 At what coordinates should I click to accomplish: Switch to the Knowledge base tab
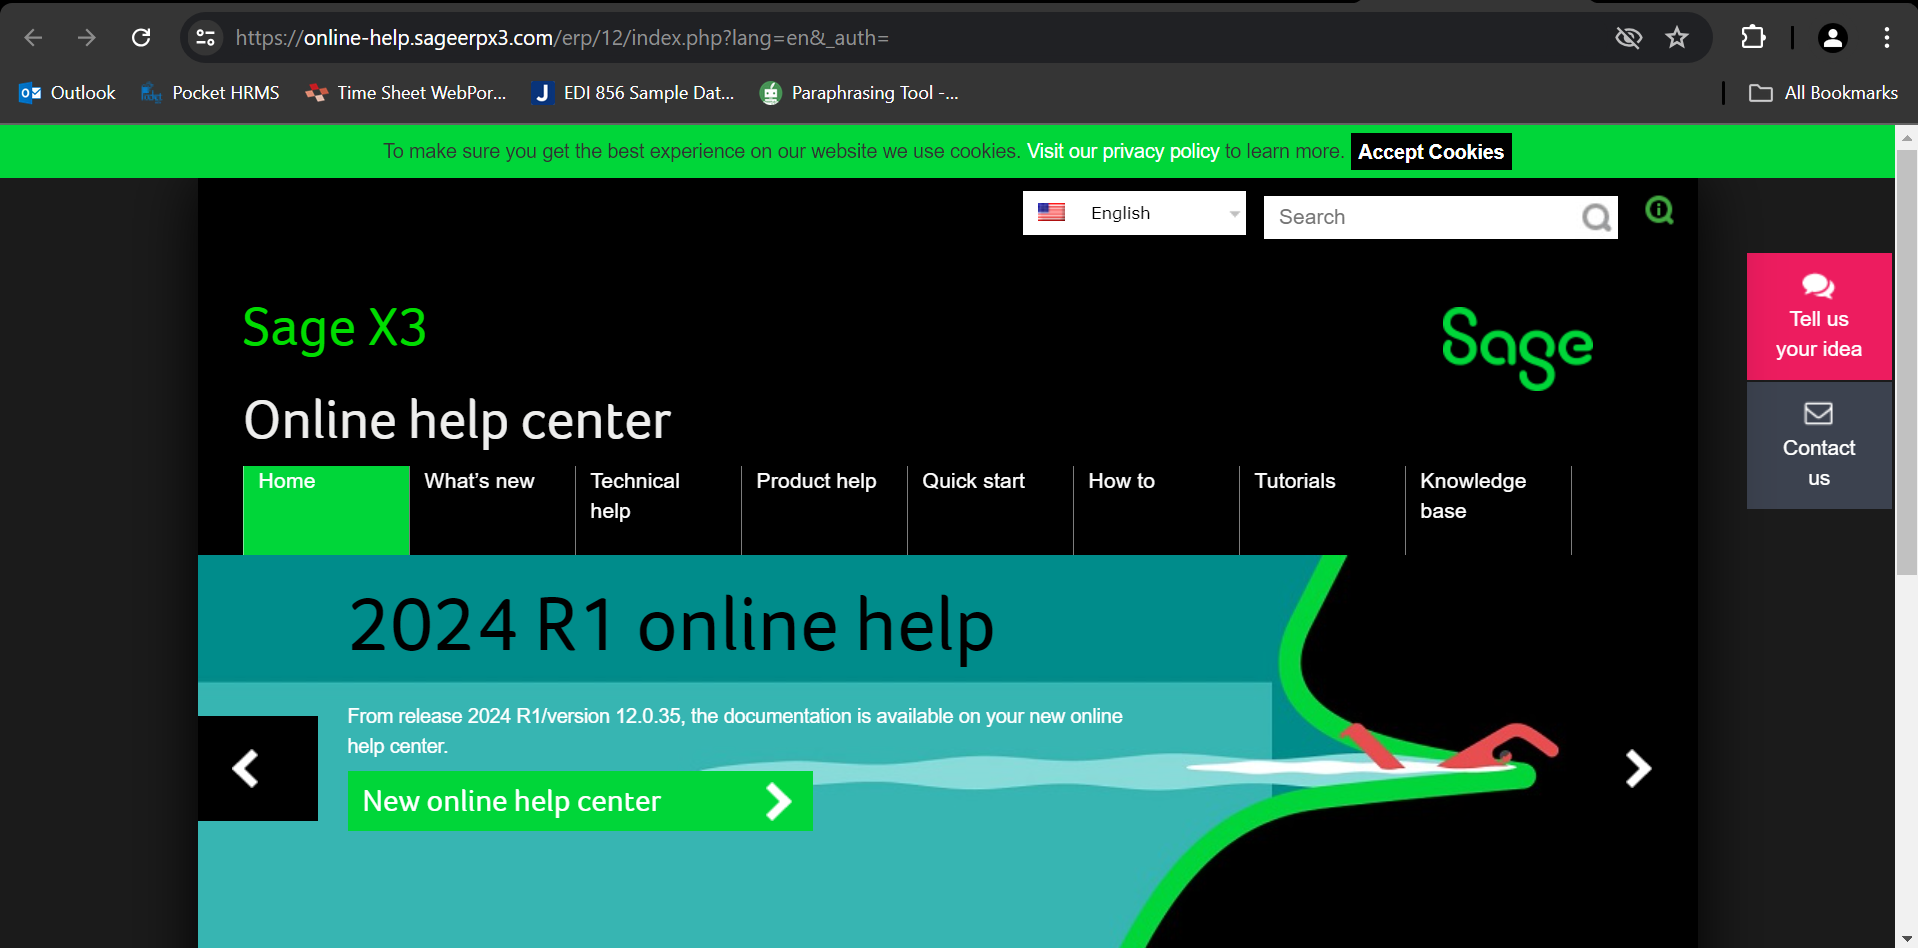1471,495
